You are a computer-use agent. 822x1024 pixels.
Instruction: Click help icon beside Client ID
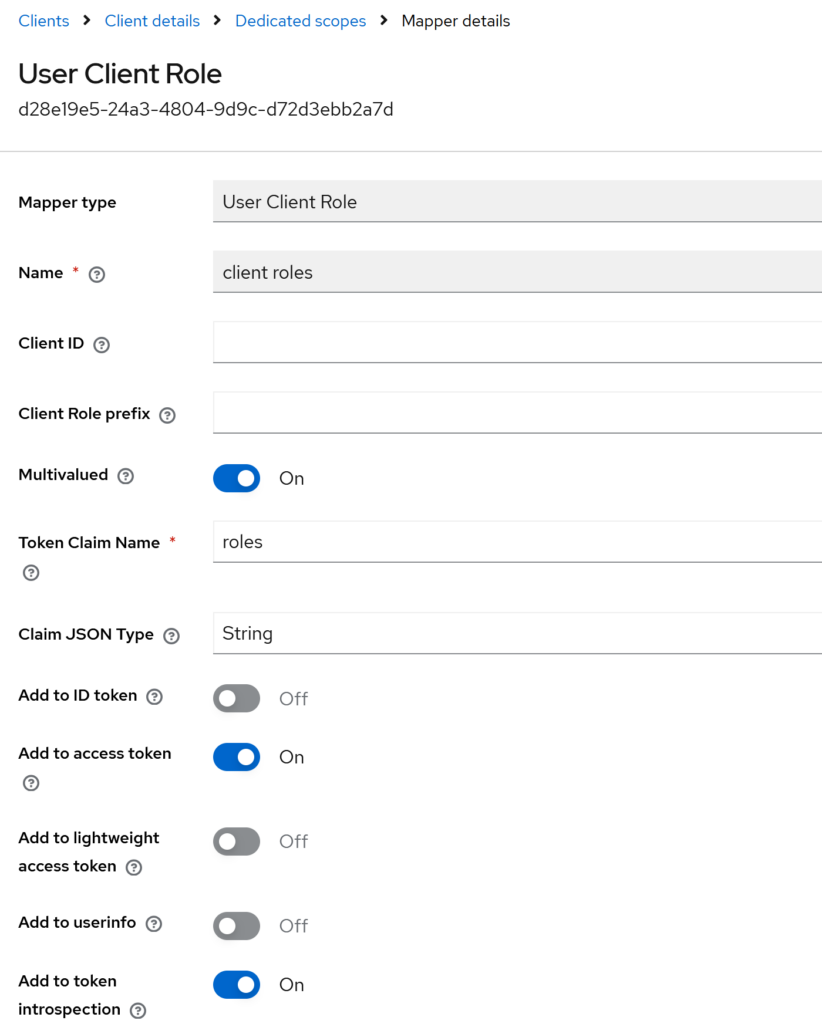(101, 344)
